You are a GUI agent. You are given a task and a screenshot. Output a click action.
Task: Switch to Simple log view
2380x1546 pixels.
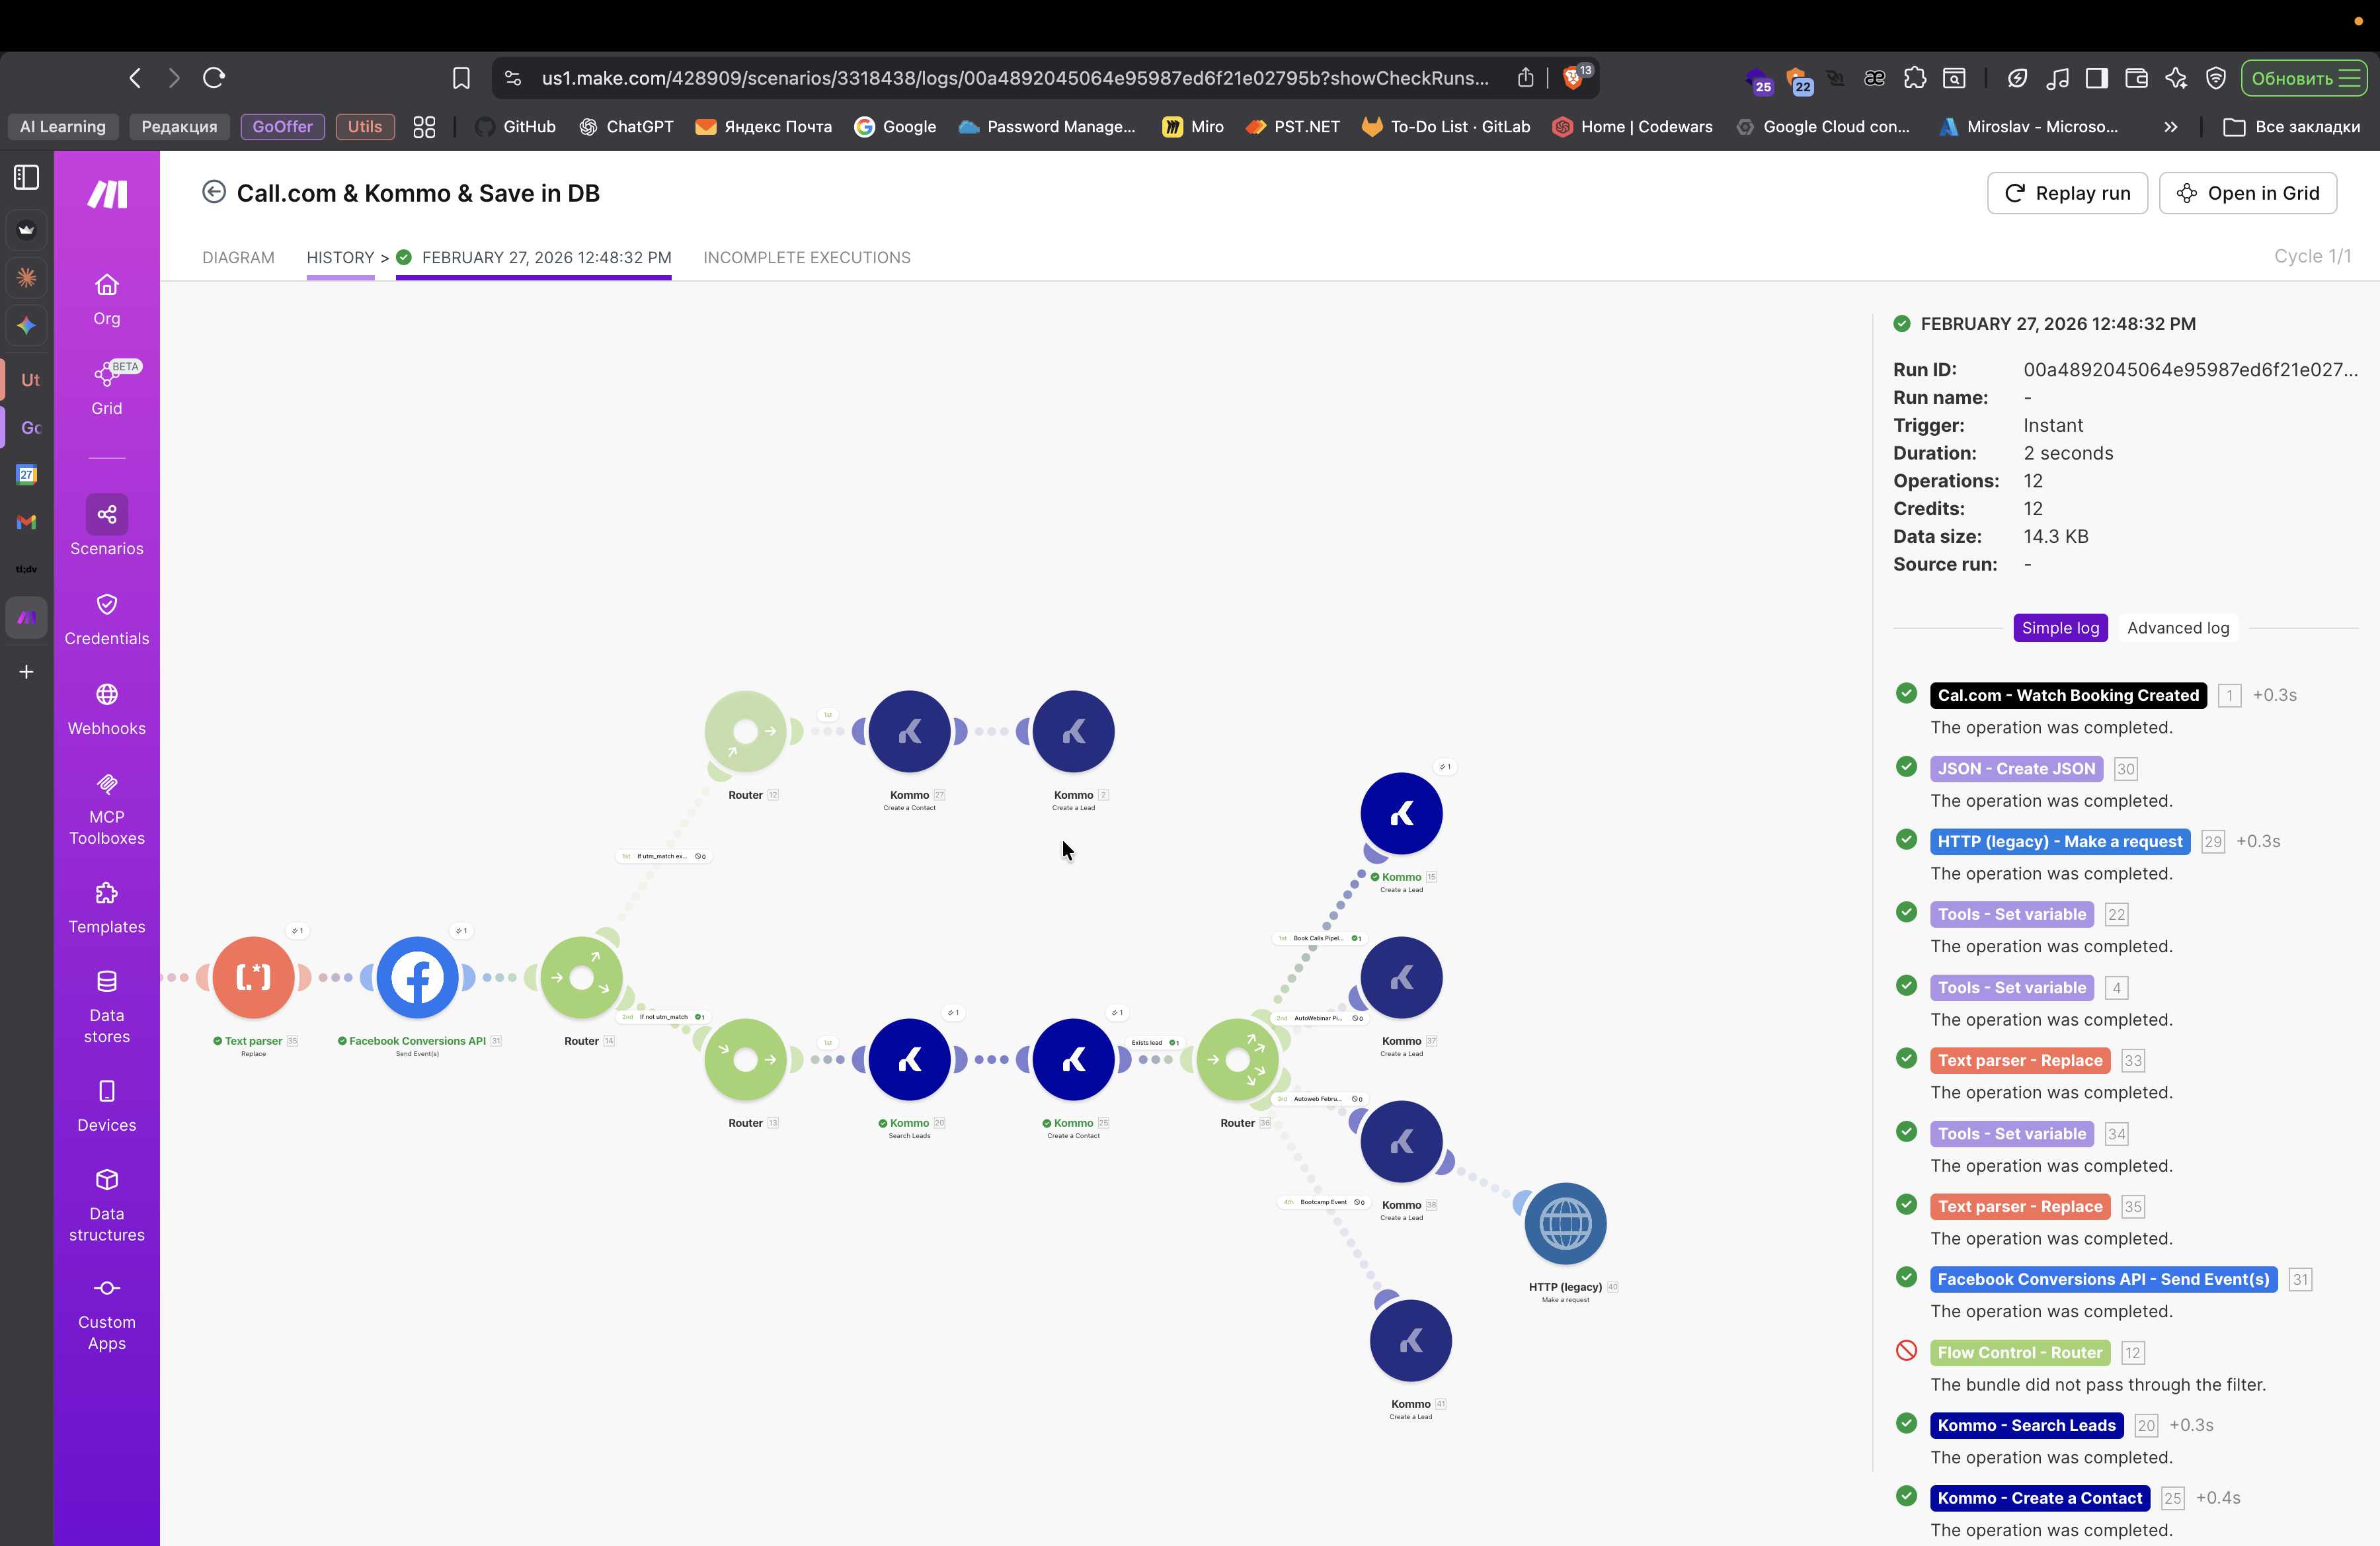2060,628
